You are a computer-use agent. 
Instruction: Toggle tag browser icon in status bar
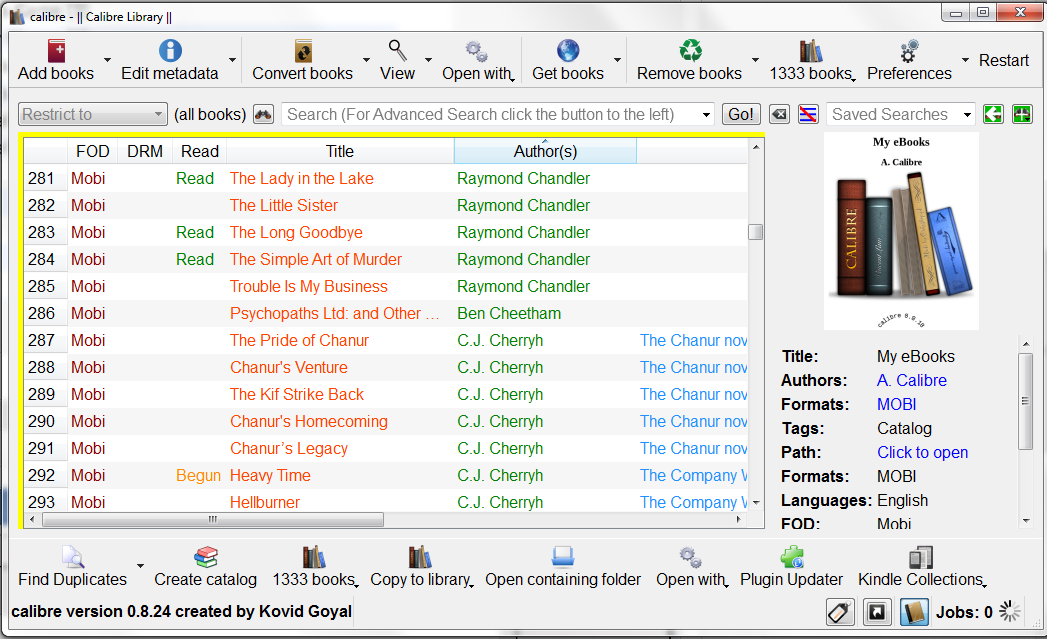tap(840, 612)
